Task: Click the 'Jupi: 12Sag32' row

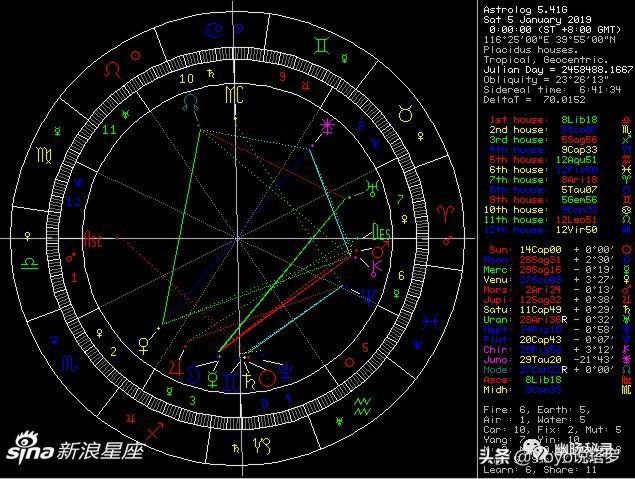Action: [x=557, y=300]
